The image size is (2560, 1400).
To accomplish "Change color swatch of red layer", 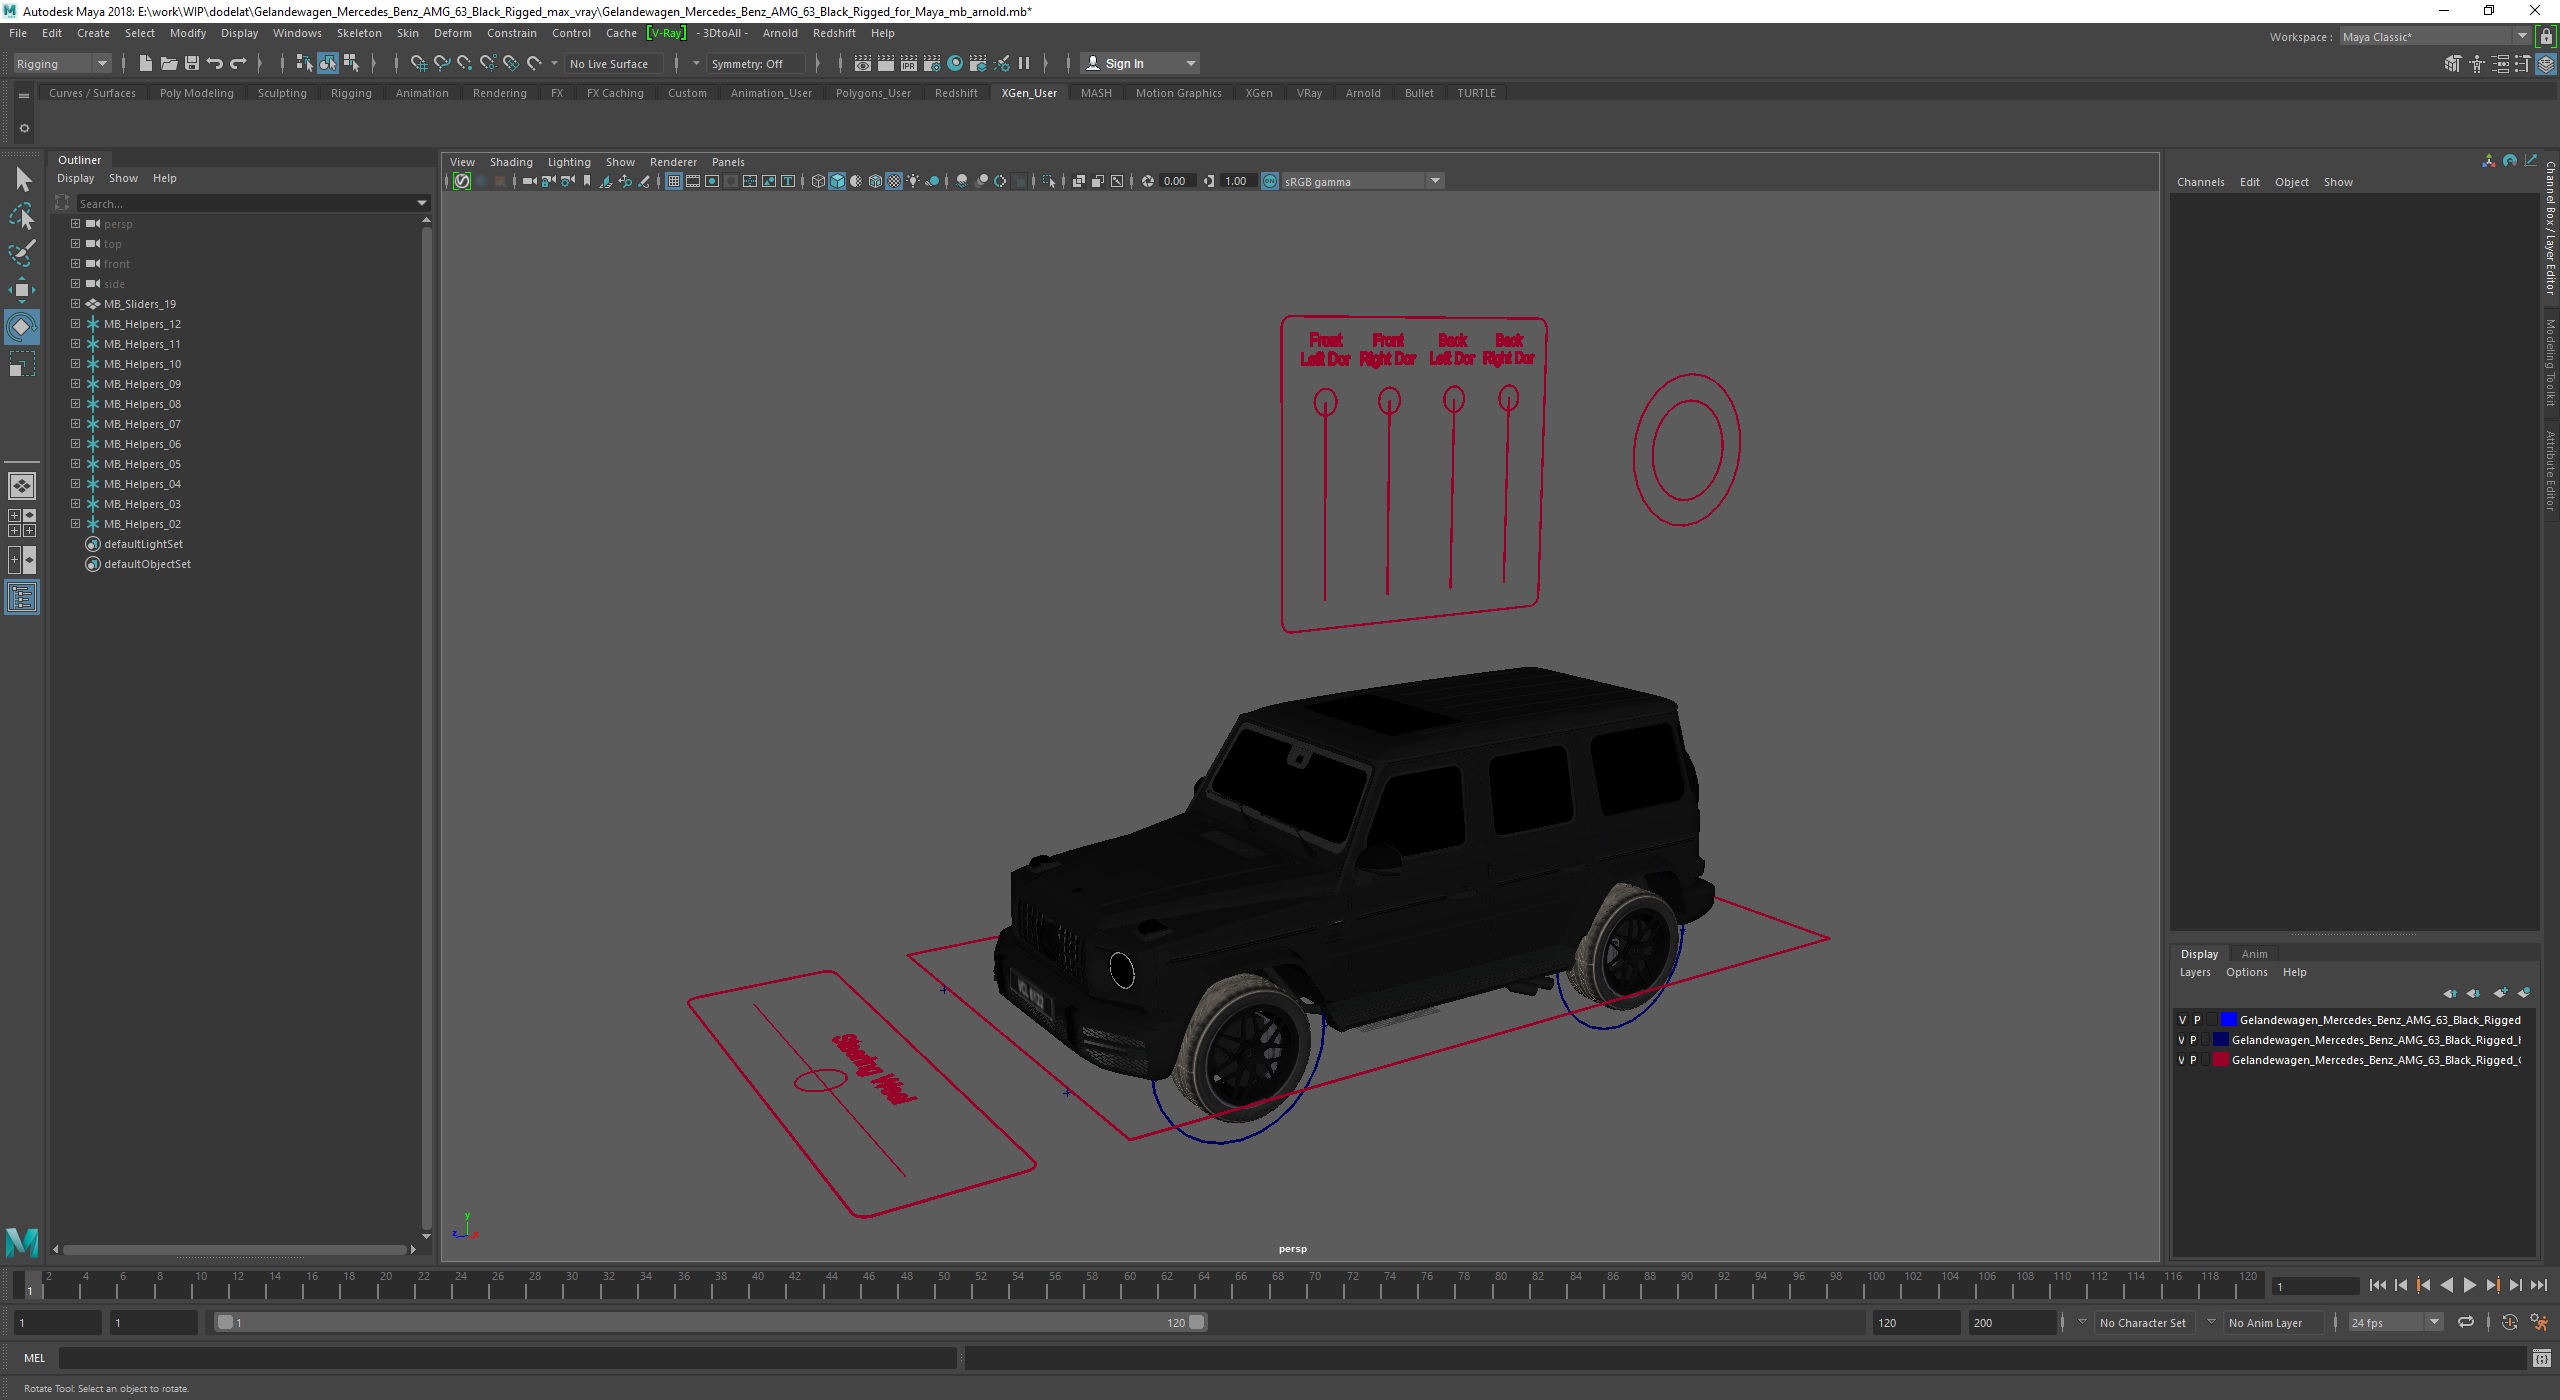I will [x=2220, y=1060].
